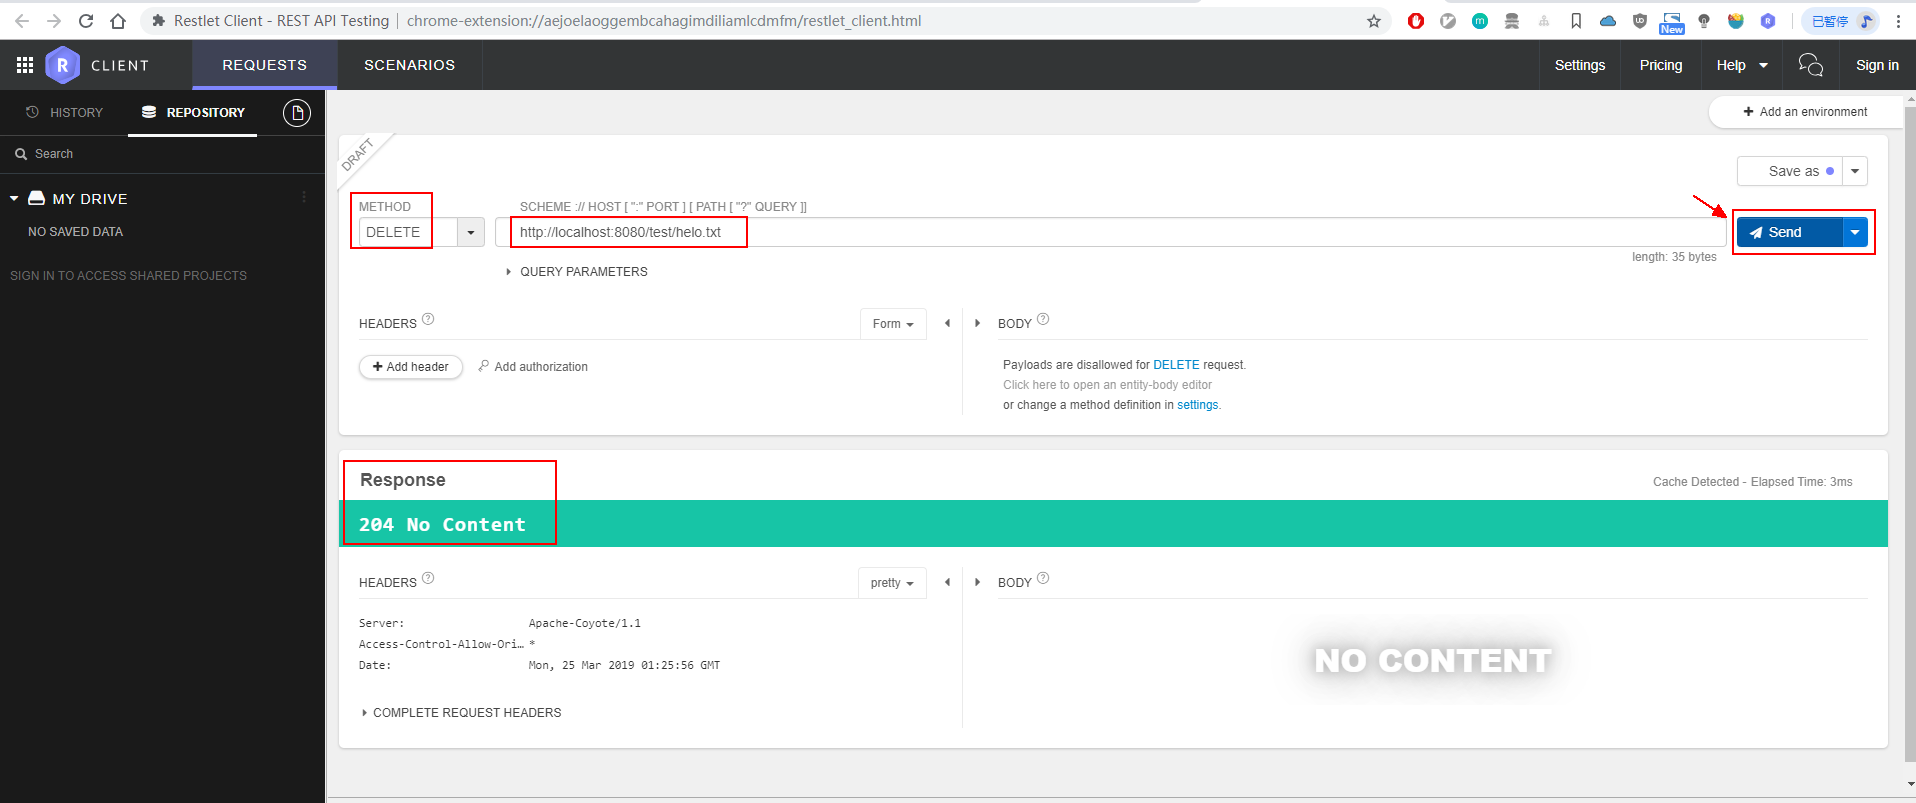Open Chrome menu three dots

[x=1898, y=21]
